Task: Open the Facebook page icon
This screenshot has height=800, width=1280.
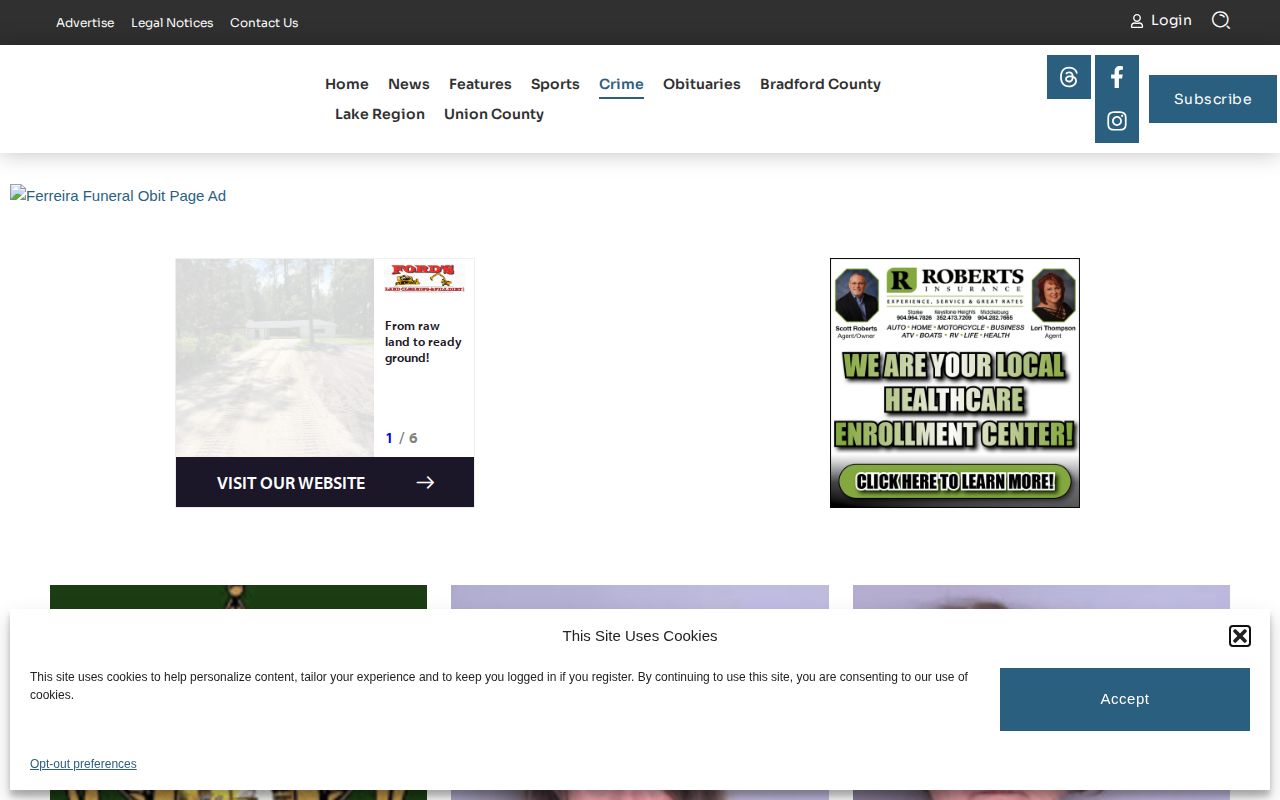Action: click(x=1117, y=77)
